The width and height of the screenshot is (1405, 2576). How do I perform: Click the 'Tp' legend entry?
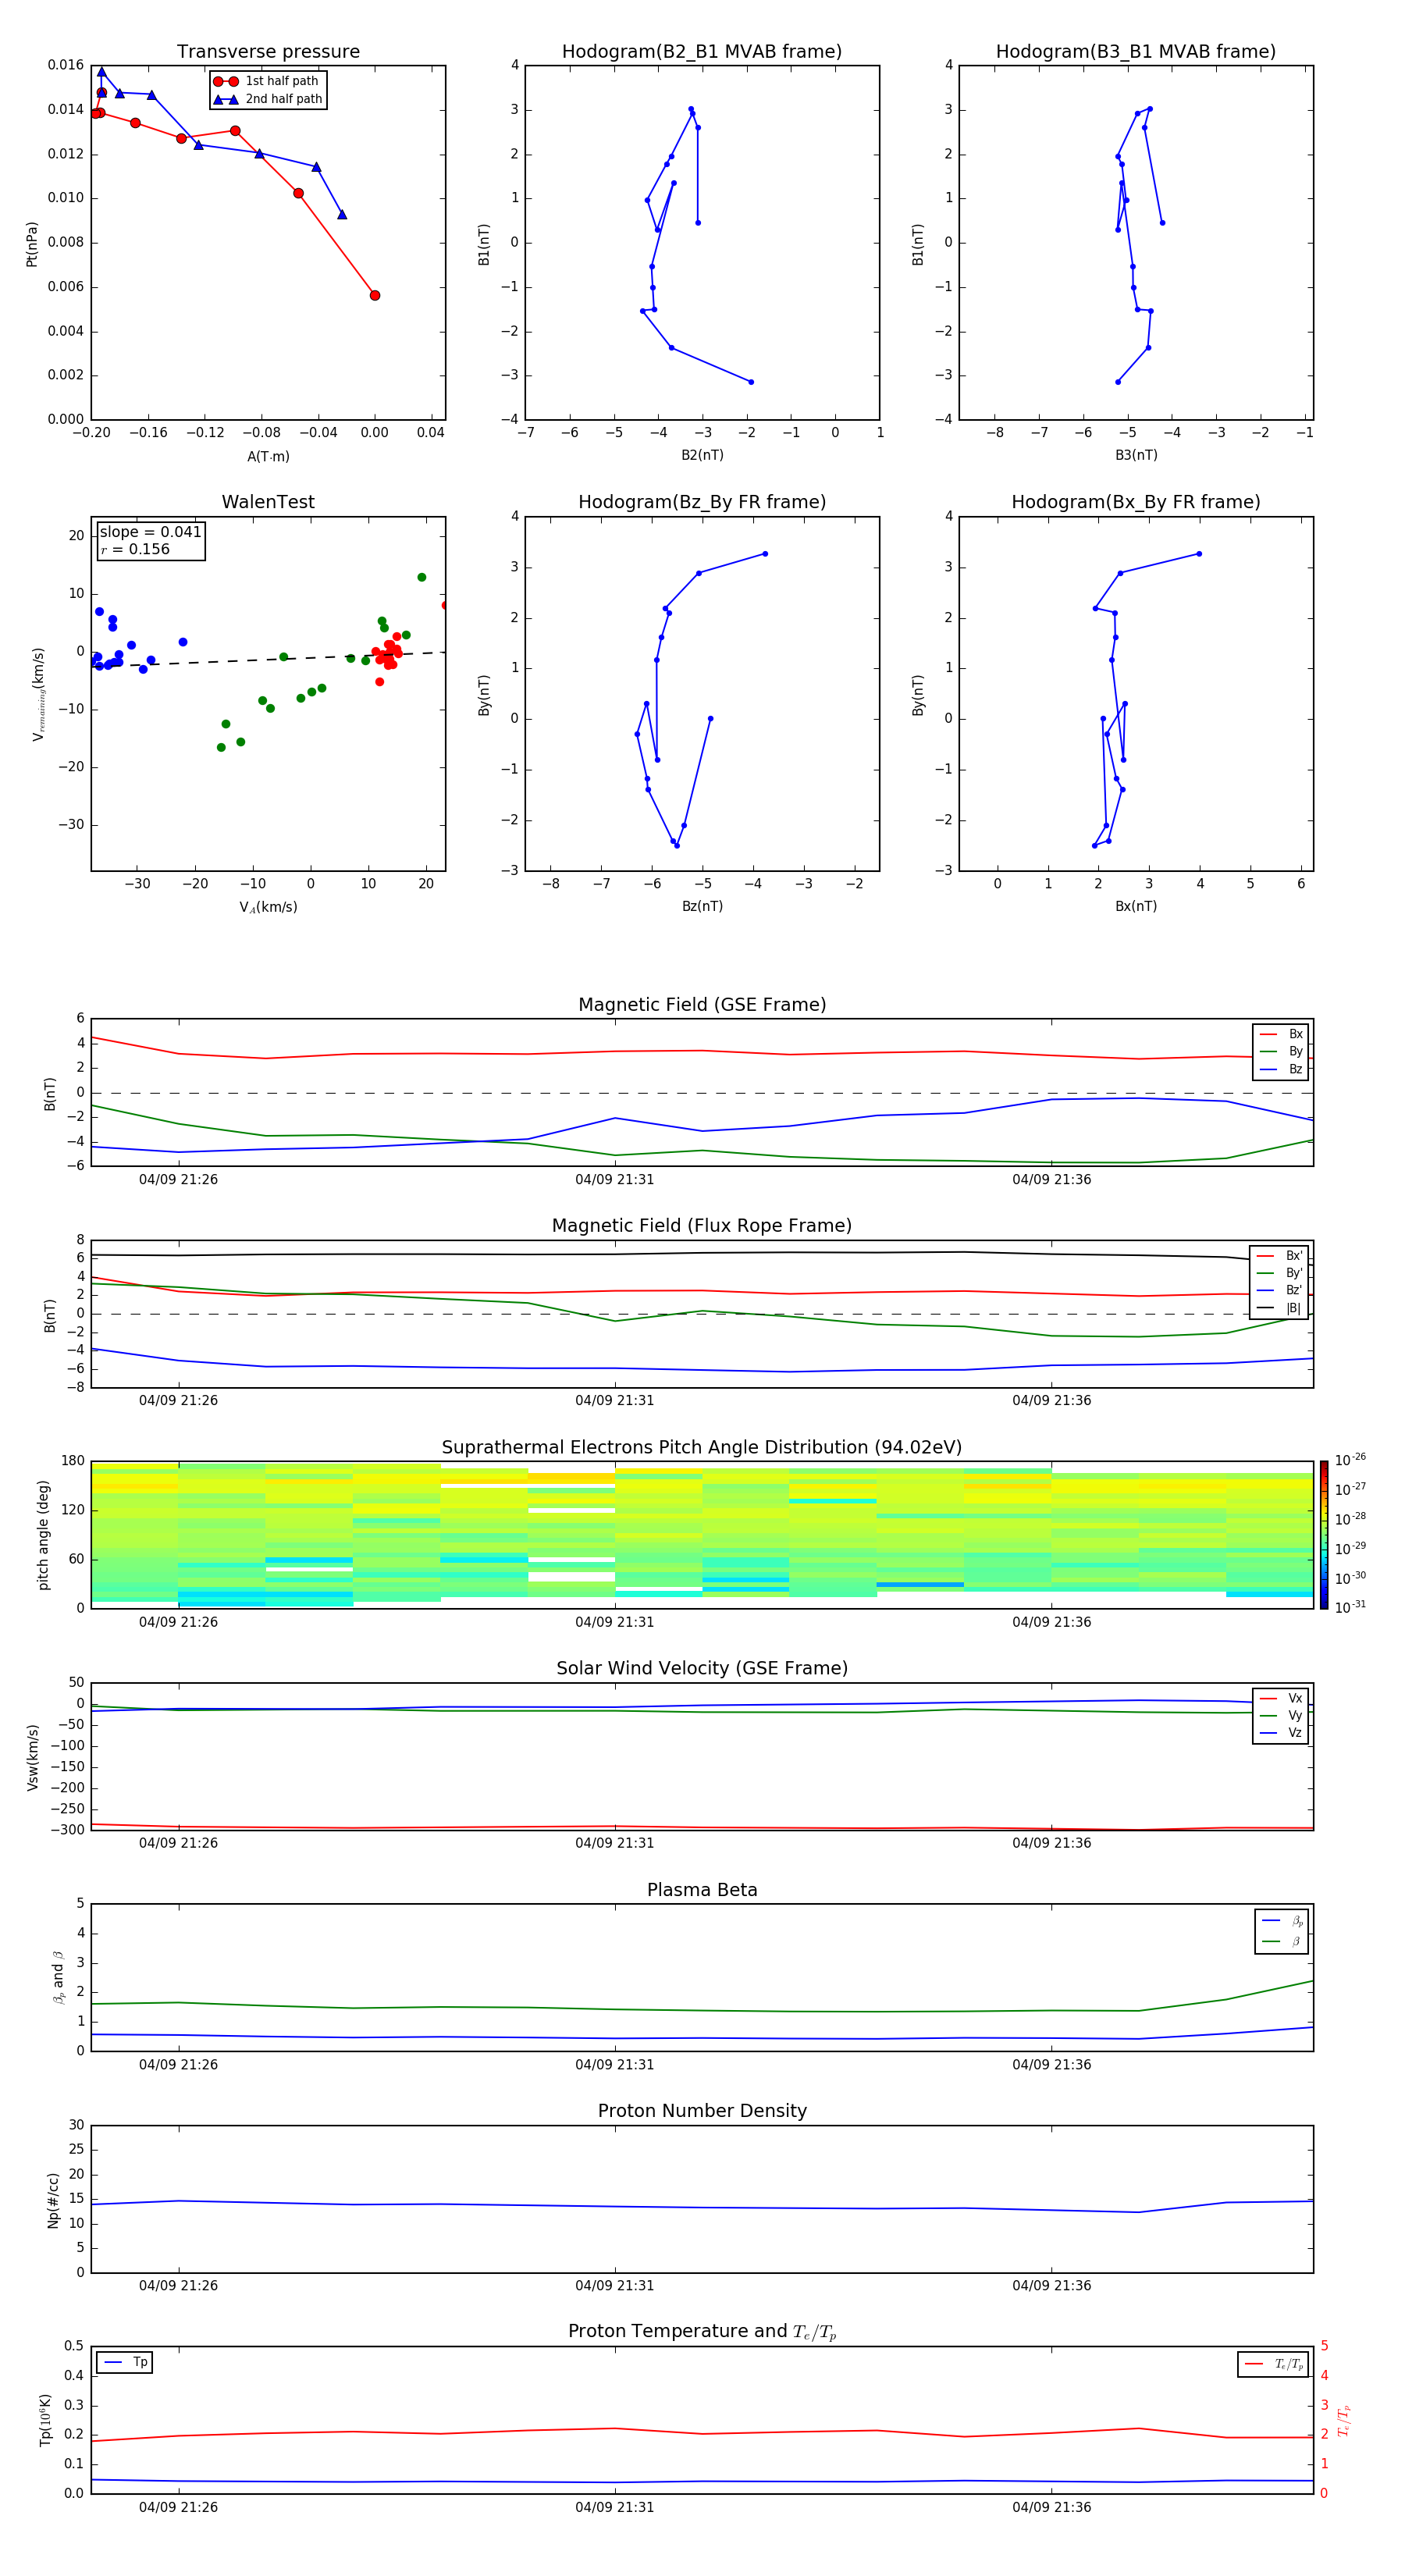coord(124,2363)
